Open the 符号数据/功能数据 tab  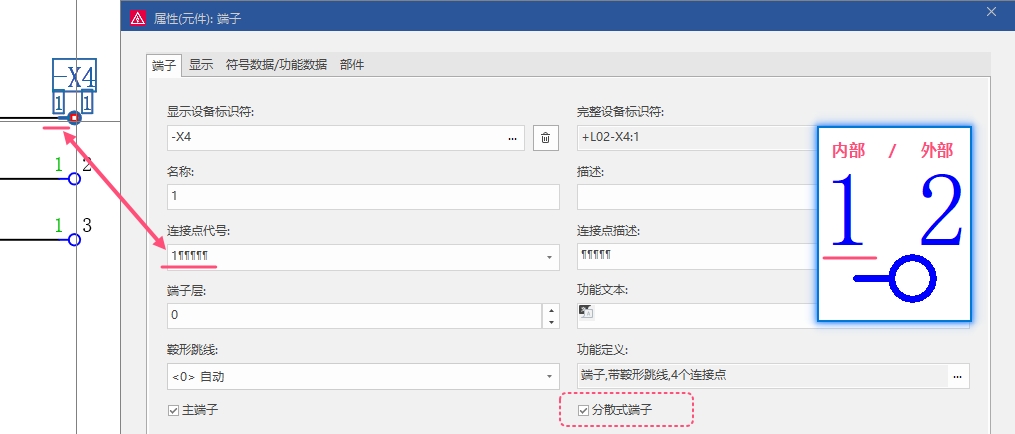pos(276,65)
